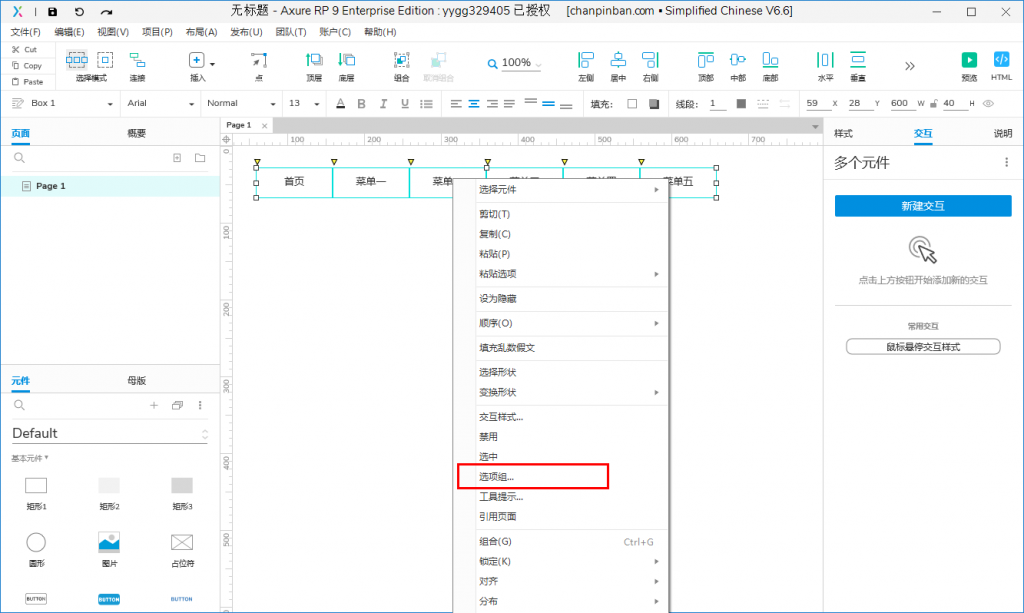1024x613 pixels.
Task: Click the 组合 (Group) toolbar icon
Action: [401, 64]
